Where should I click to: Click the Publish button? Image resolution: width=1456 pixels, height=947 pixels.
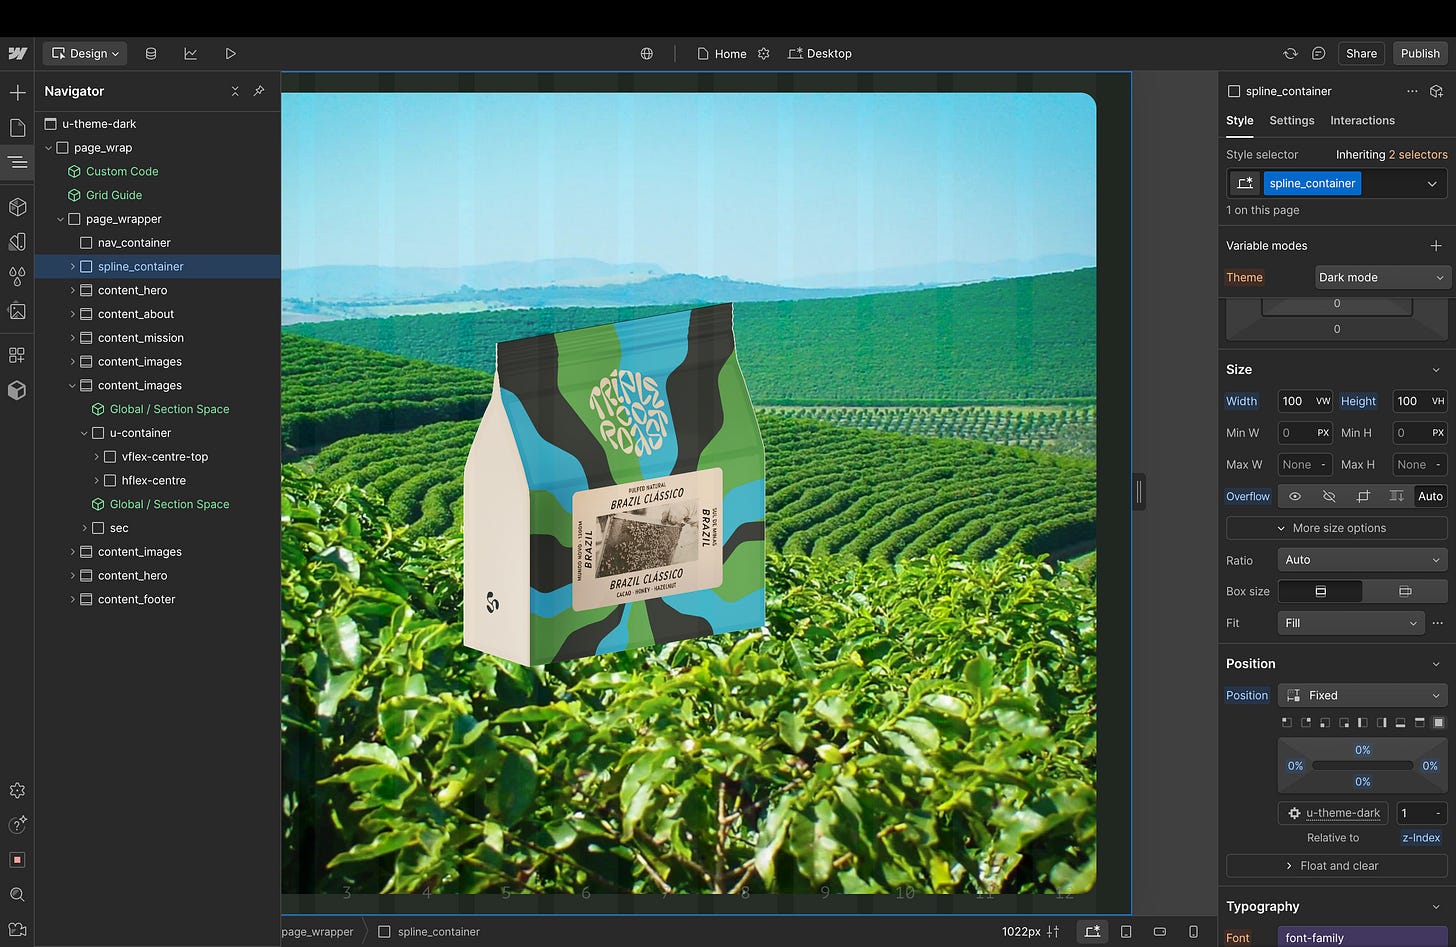1420,53
